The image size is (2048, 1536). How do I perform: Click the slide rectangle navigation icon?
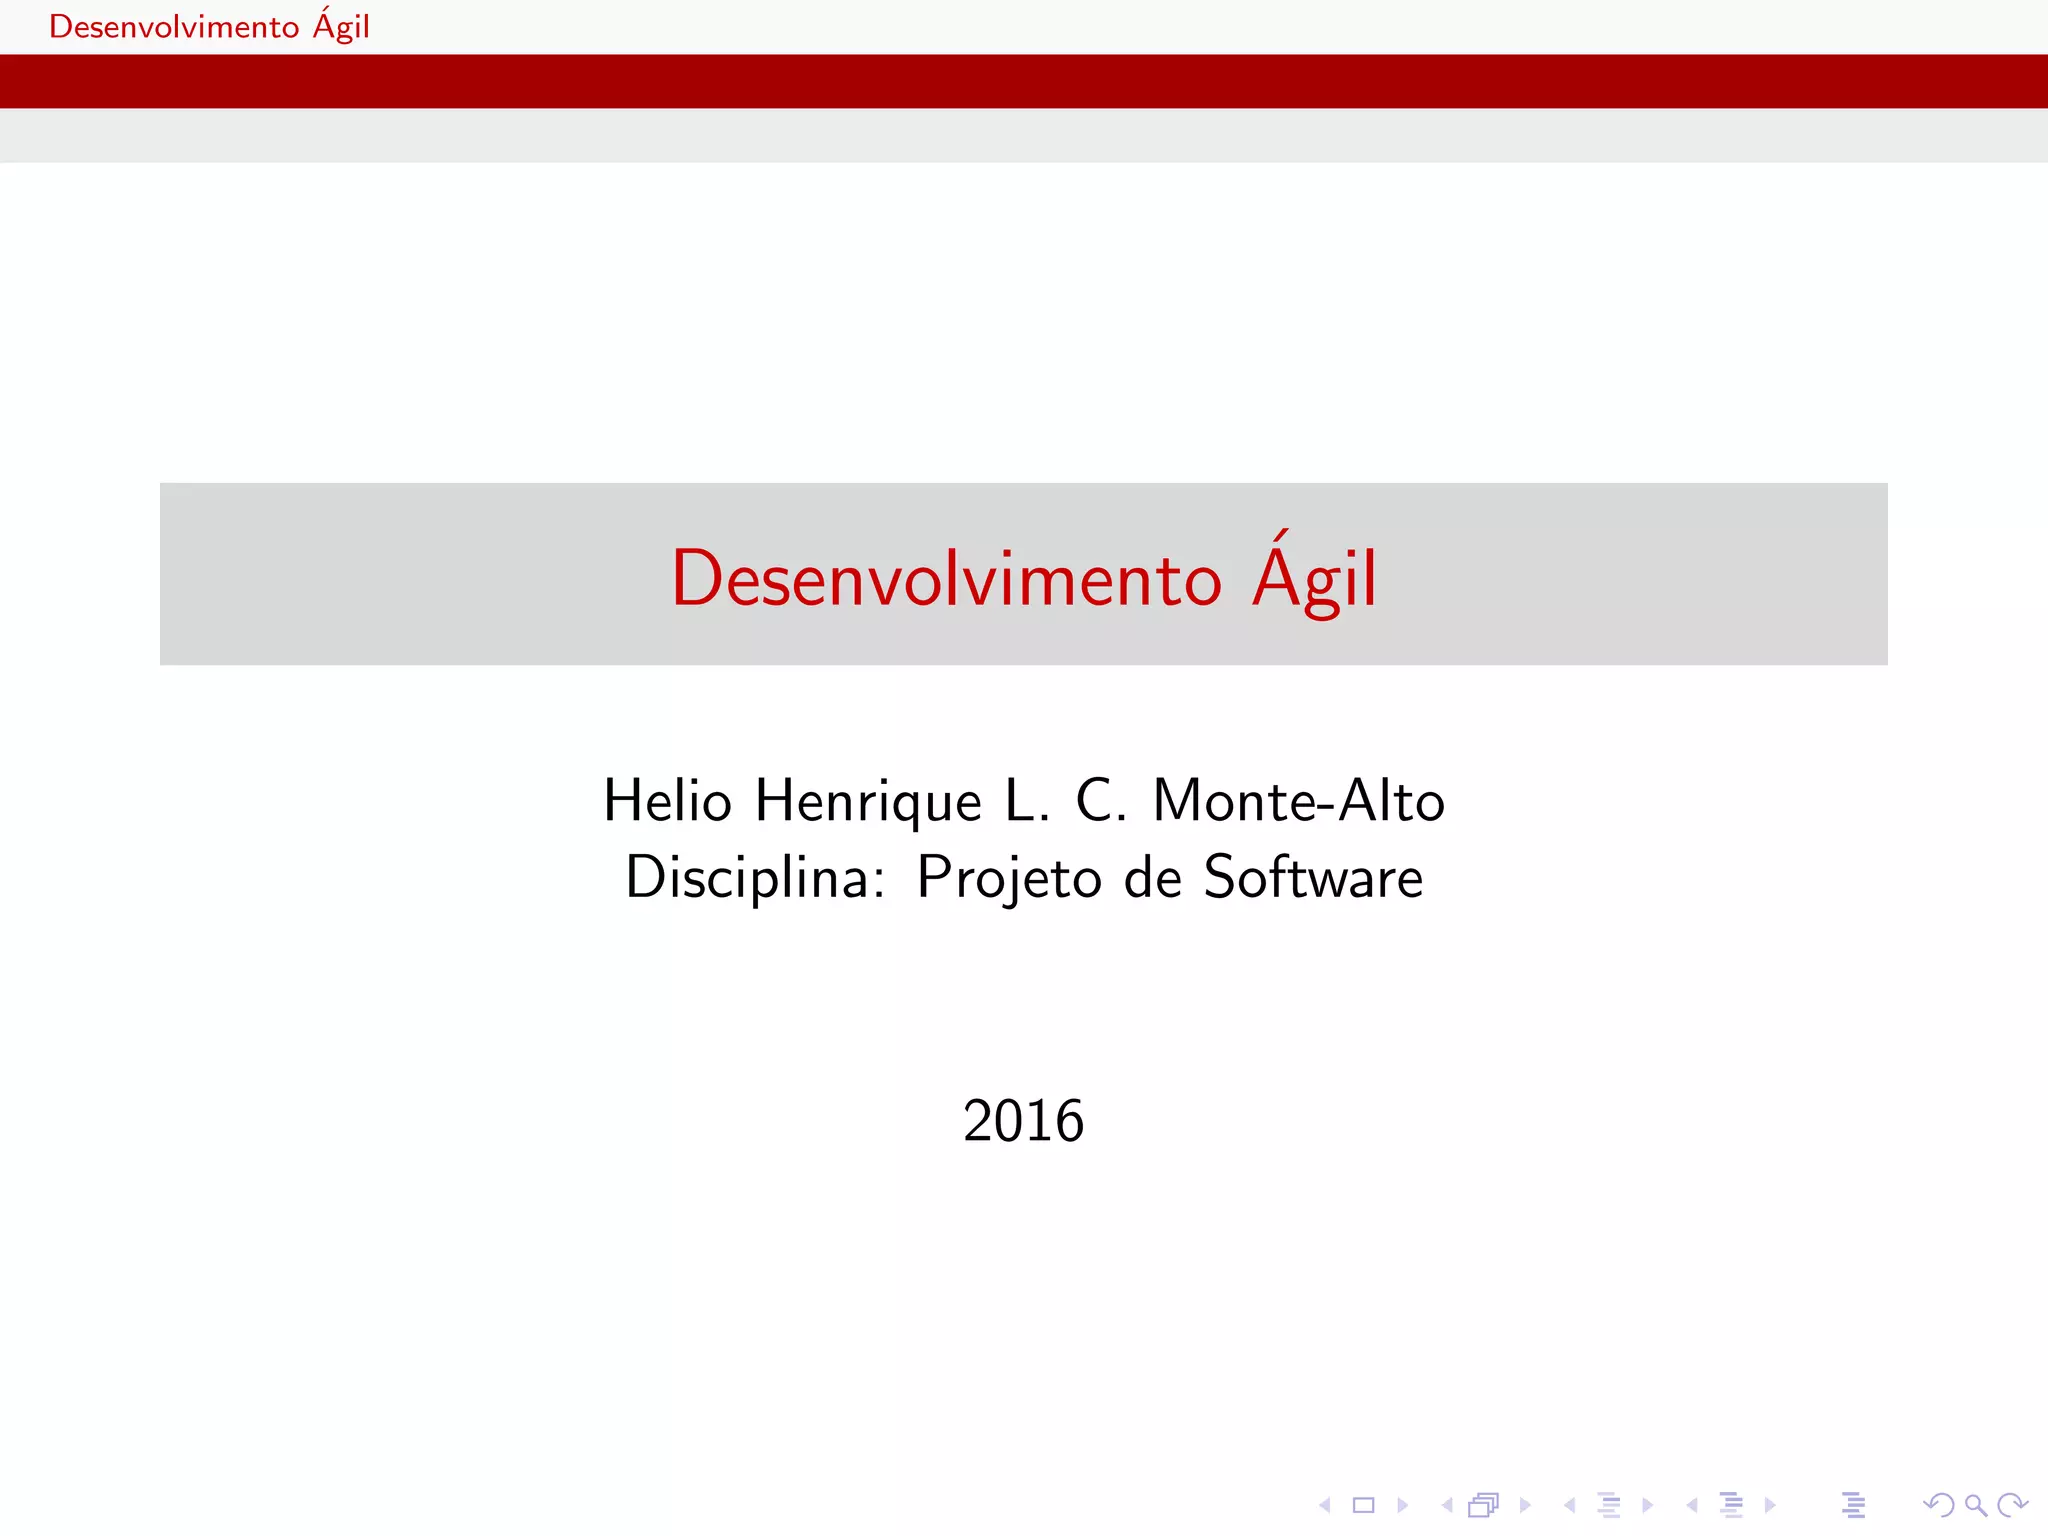click(1363, 1505)
